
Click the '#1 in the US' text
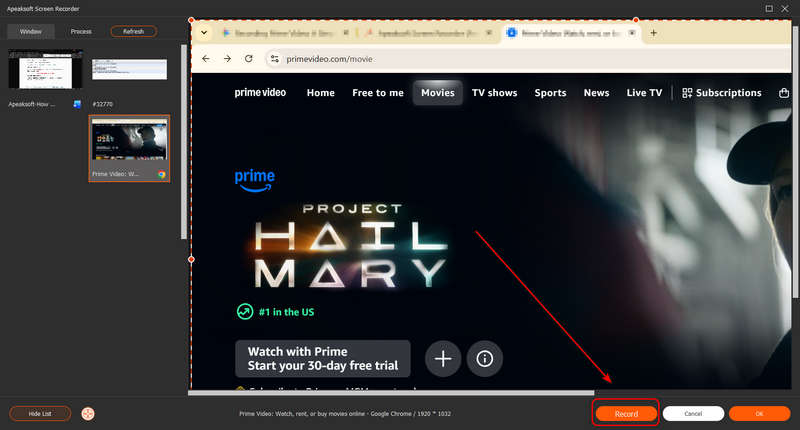coord(286,312)
